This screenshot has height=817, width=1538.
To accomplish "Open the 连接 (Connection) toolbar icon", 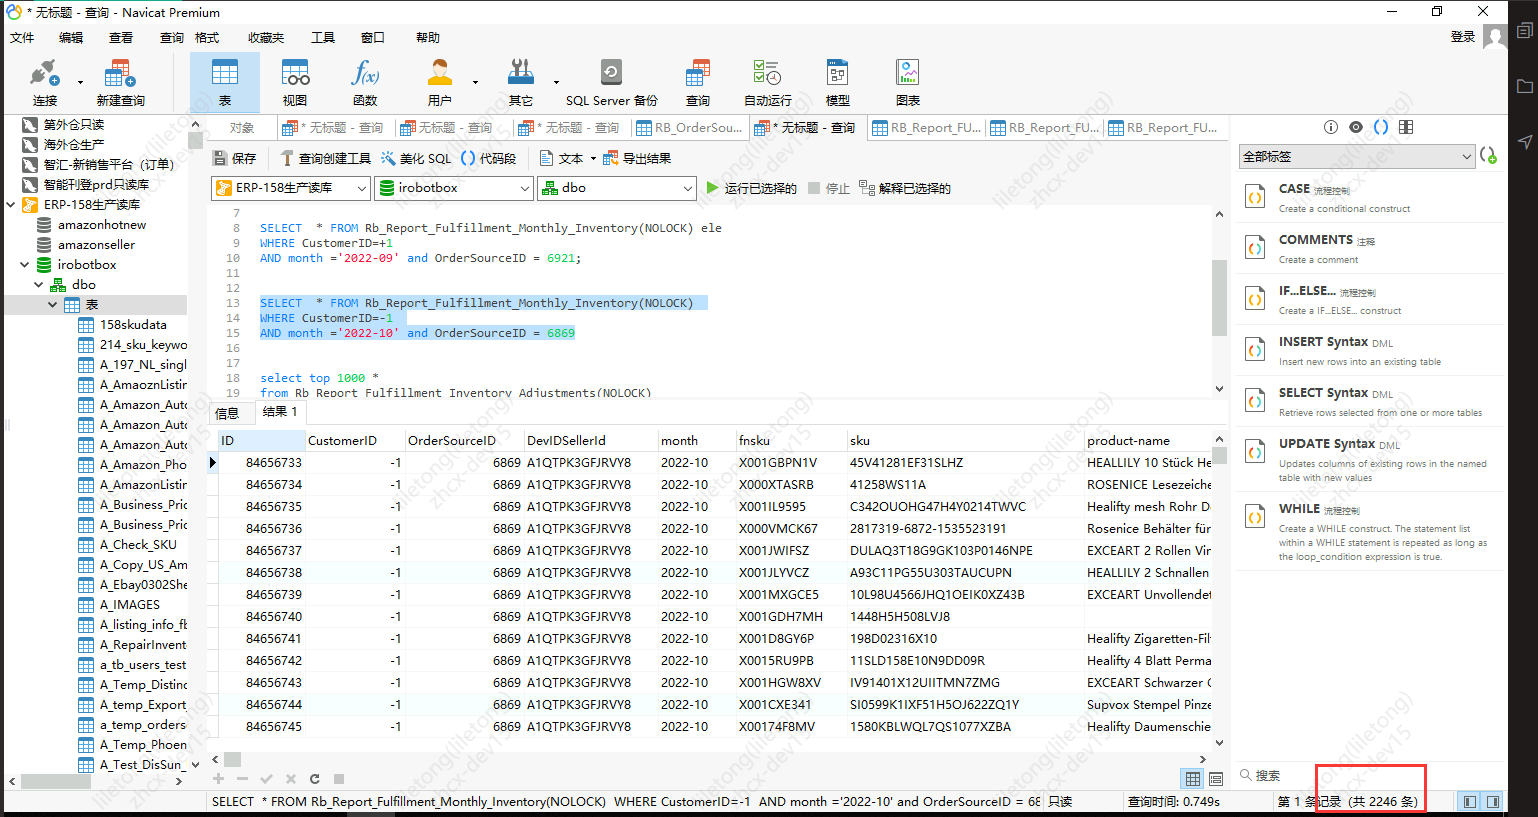I will pyautogui.click(x=44, y=82).
